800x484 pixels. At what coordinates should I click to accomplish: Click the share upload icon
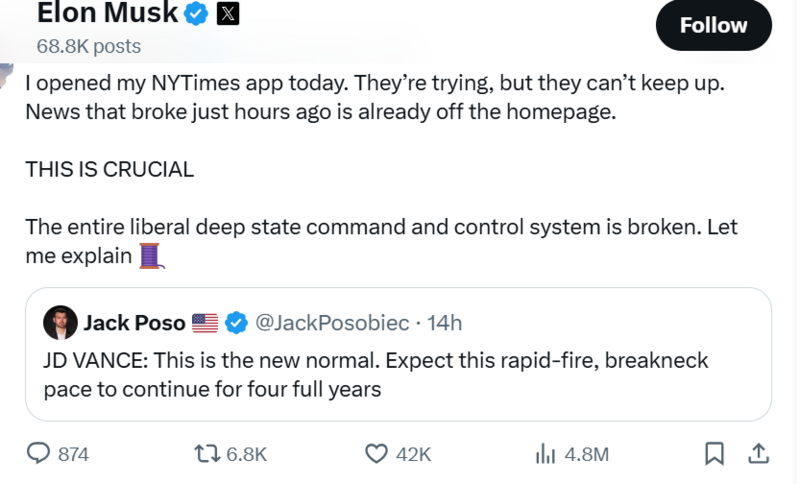759,453
